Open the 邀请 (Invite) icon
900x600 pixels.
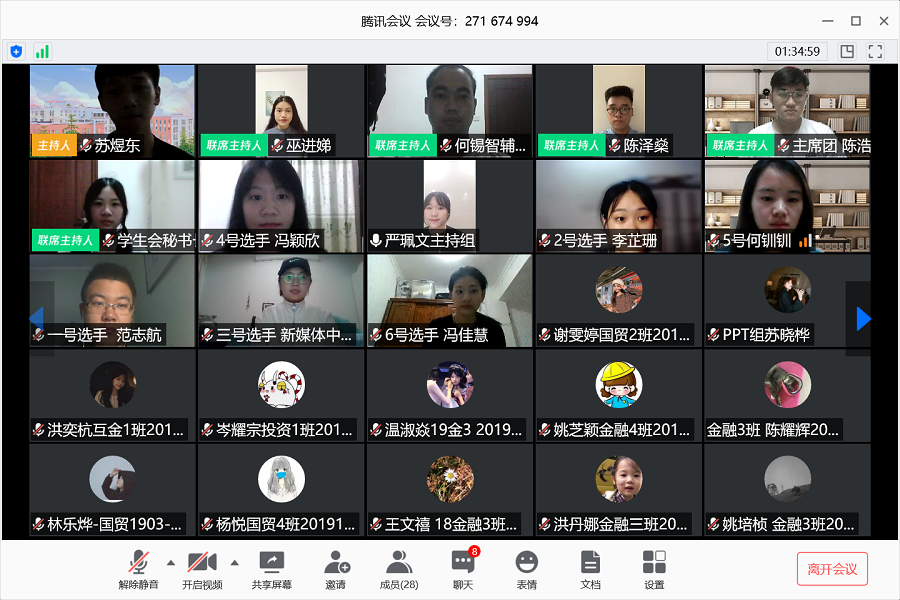coord(336,563)
